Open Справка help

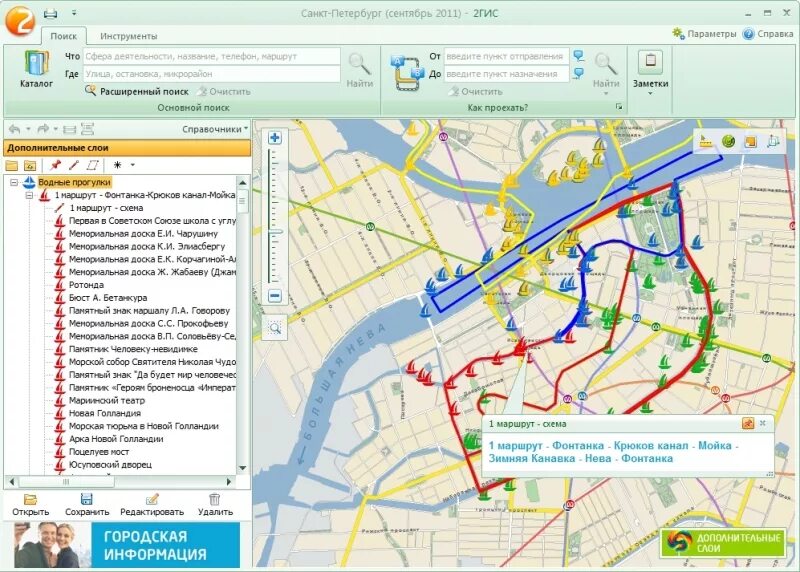click(x=768, y=34)
